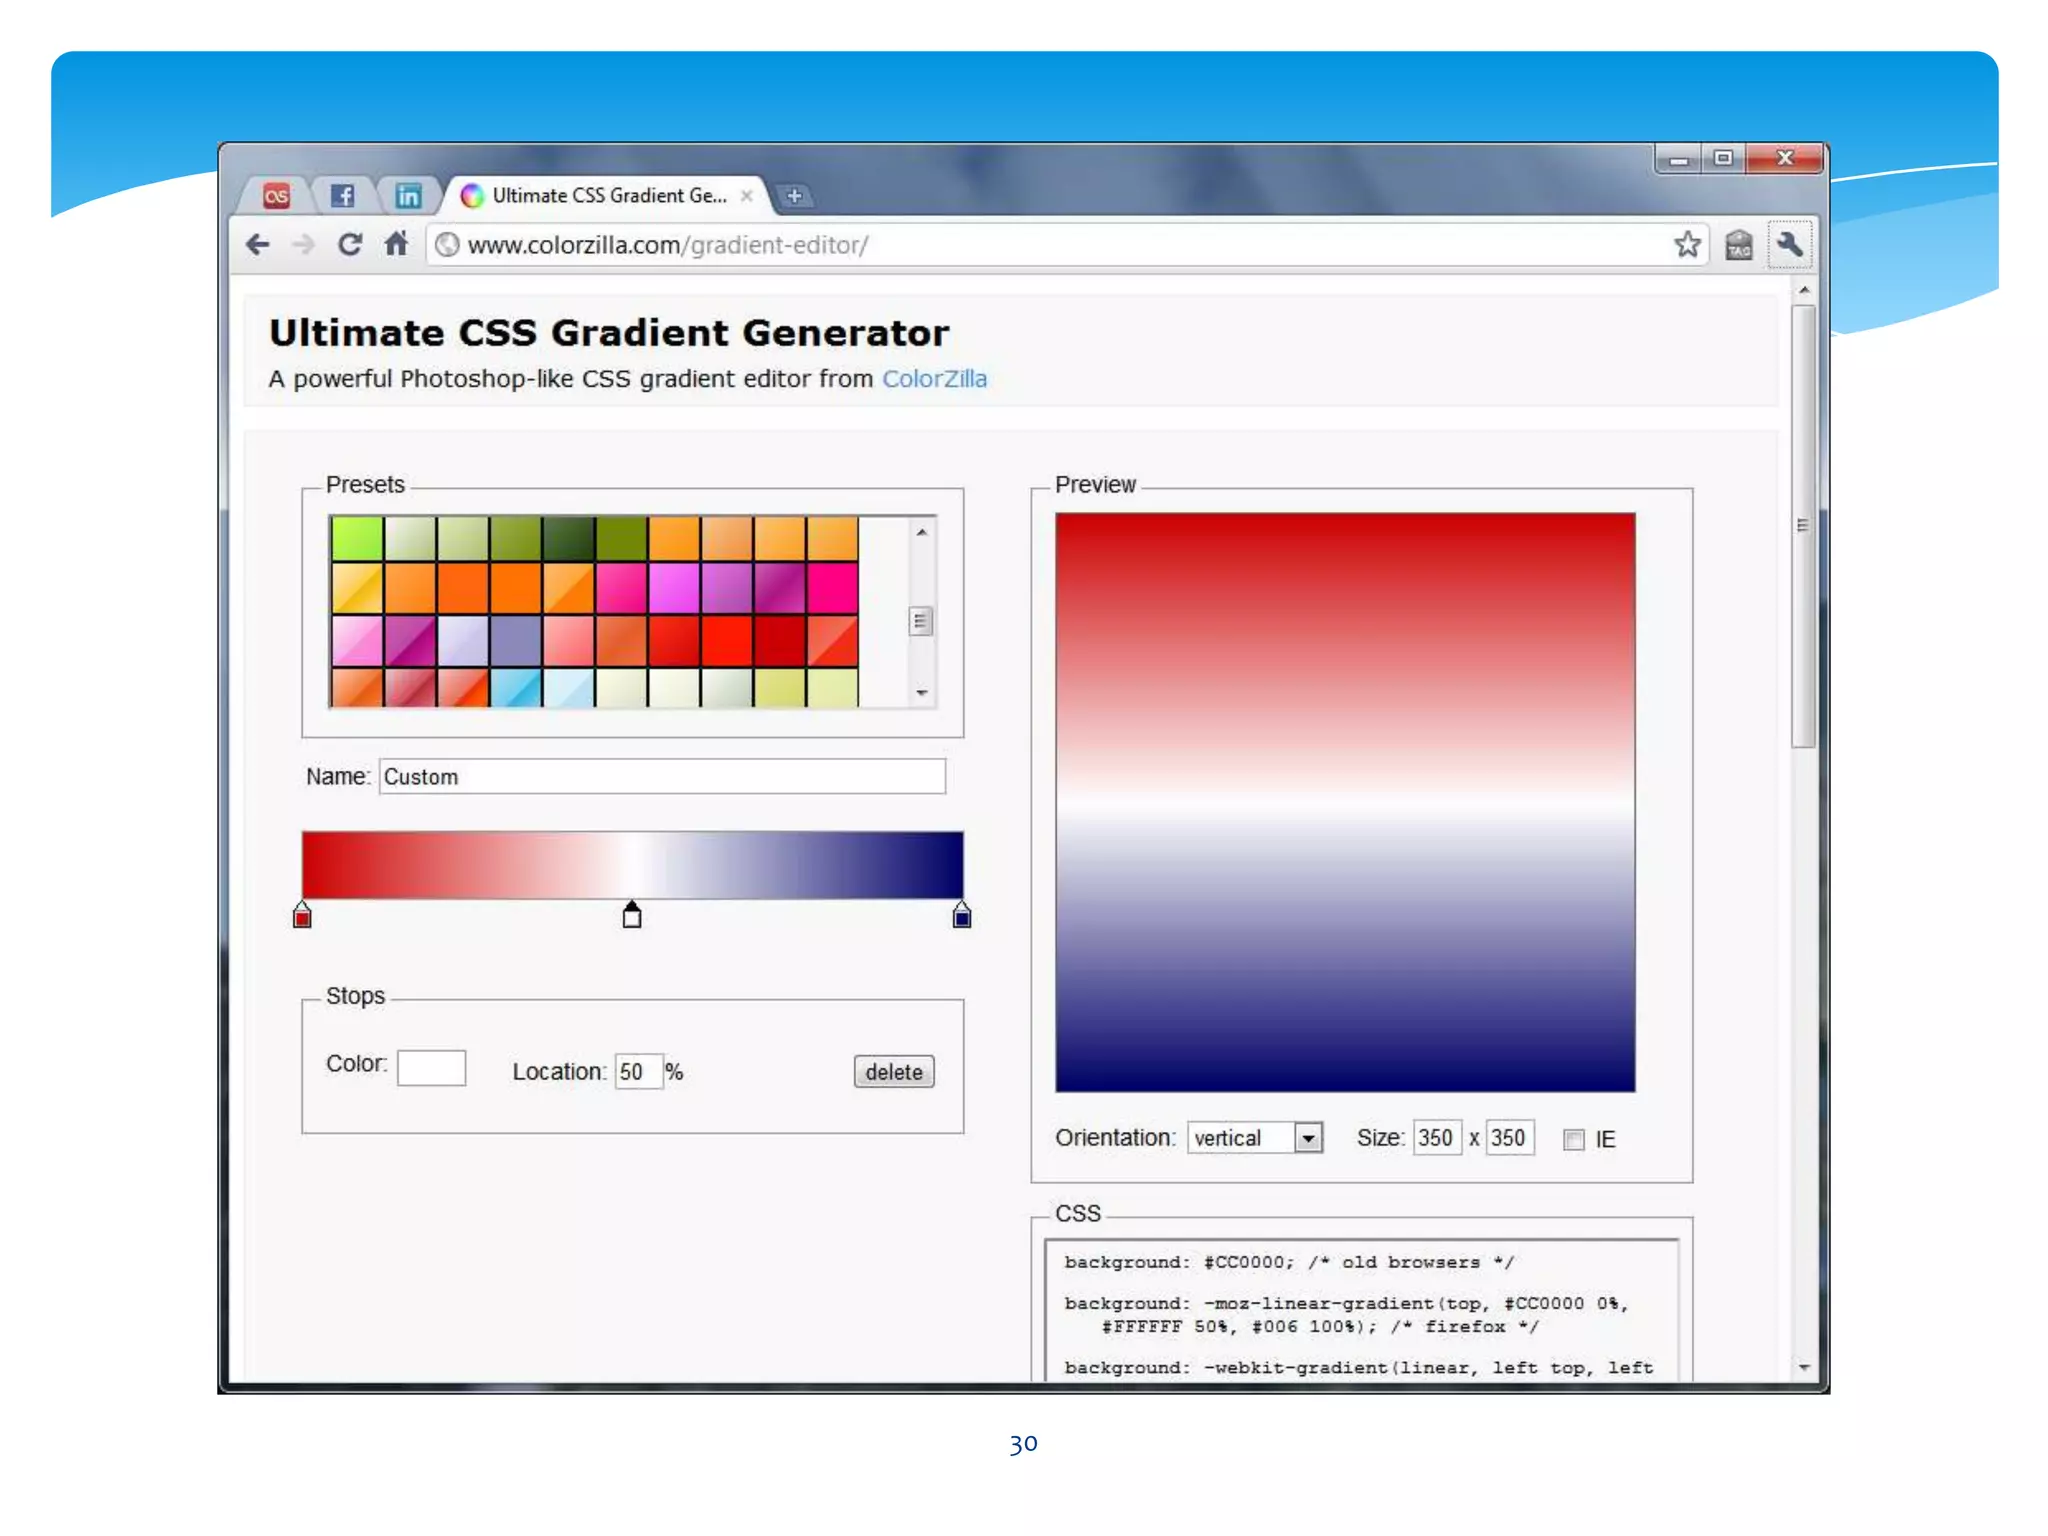The height and width of the screenshot is (1536, 2048).
Task: Select the white middle color stop
Action: pos(632,915)
